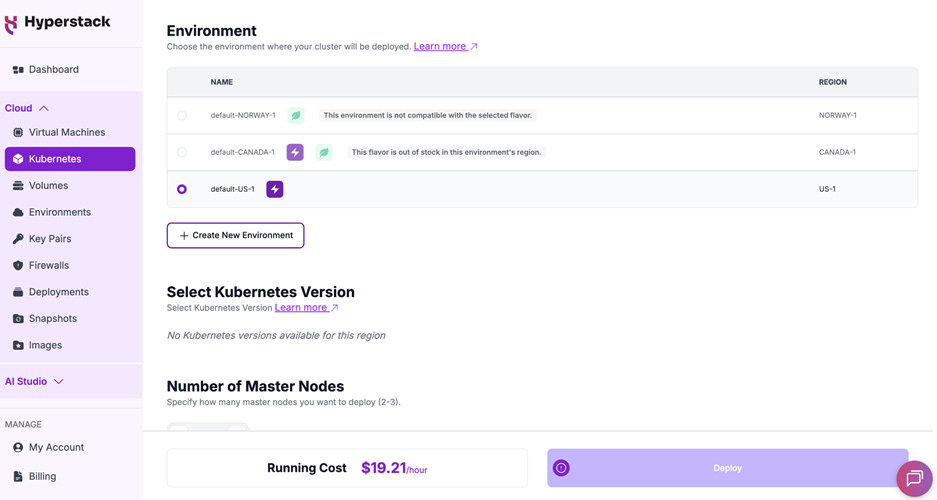The height and width of the screenshot is (500, 937).
Task: Expand the AI Studio section
Action: (34, 381)
